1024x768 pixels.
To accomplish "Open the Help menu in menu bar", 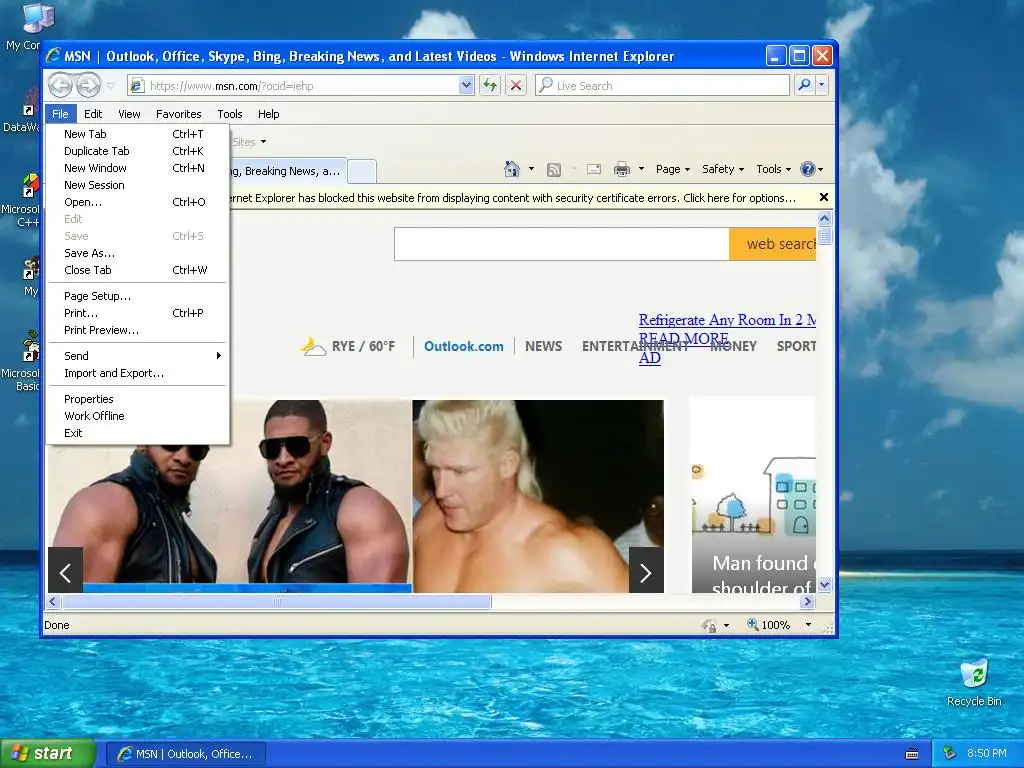I will [268, 114].
